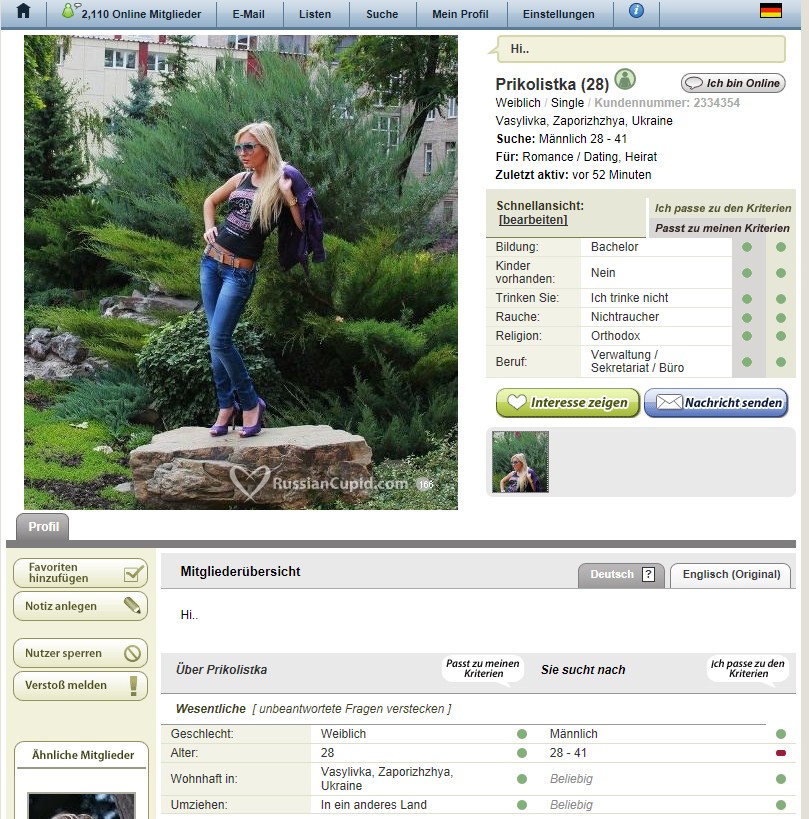Select the Ich passe zu den Kriterien tab
Screen dimensions: 809x819
723,208
